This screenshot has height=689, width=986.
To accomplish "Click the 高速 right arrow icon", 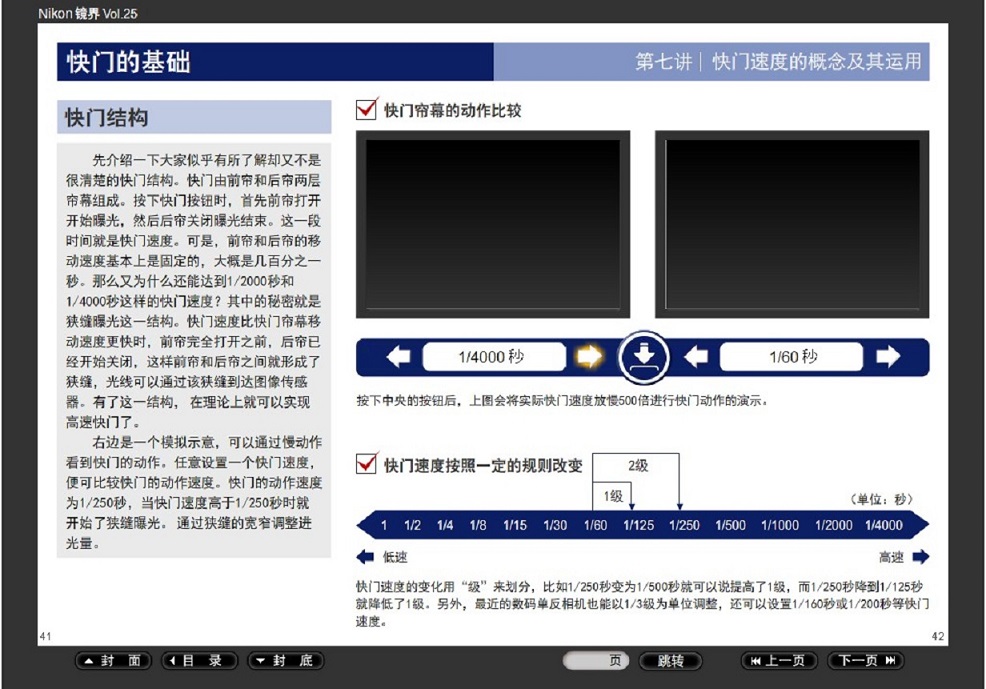I will [x=920, y=557].
